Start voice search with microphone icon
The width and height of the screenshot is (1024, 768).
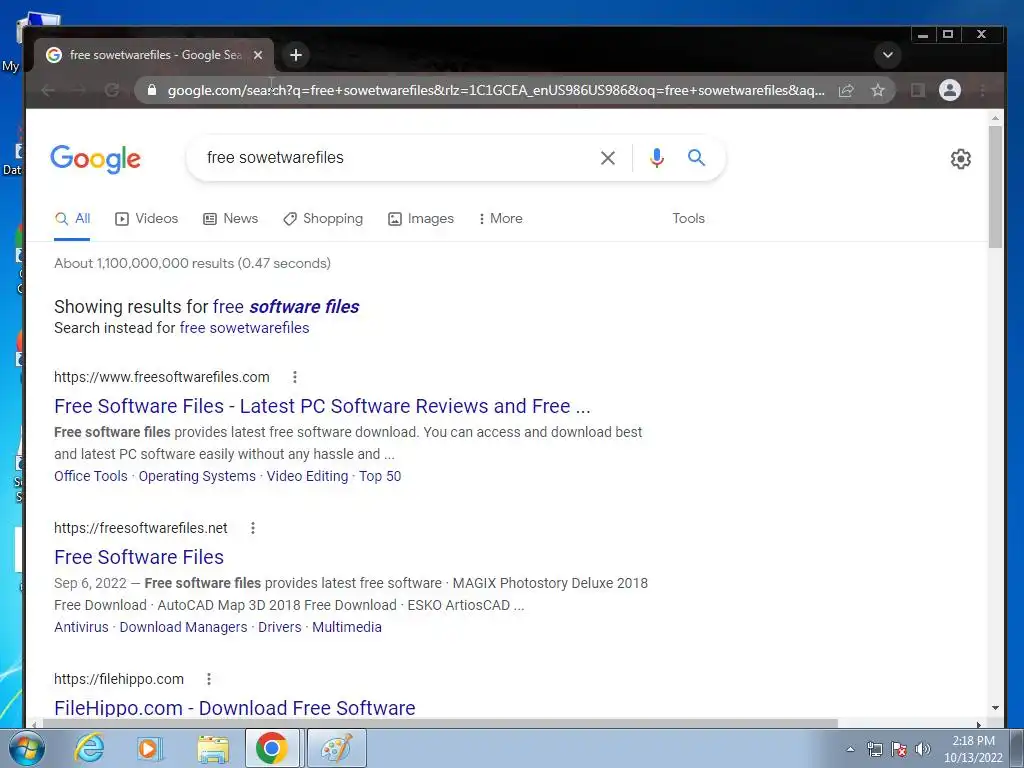[x=656, y=158]
